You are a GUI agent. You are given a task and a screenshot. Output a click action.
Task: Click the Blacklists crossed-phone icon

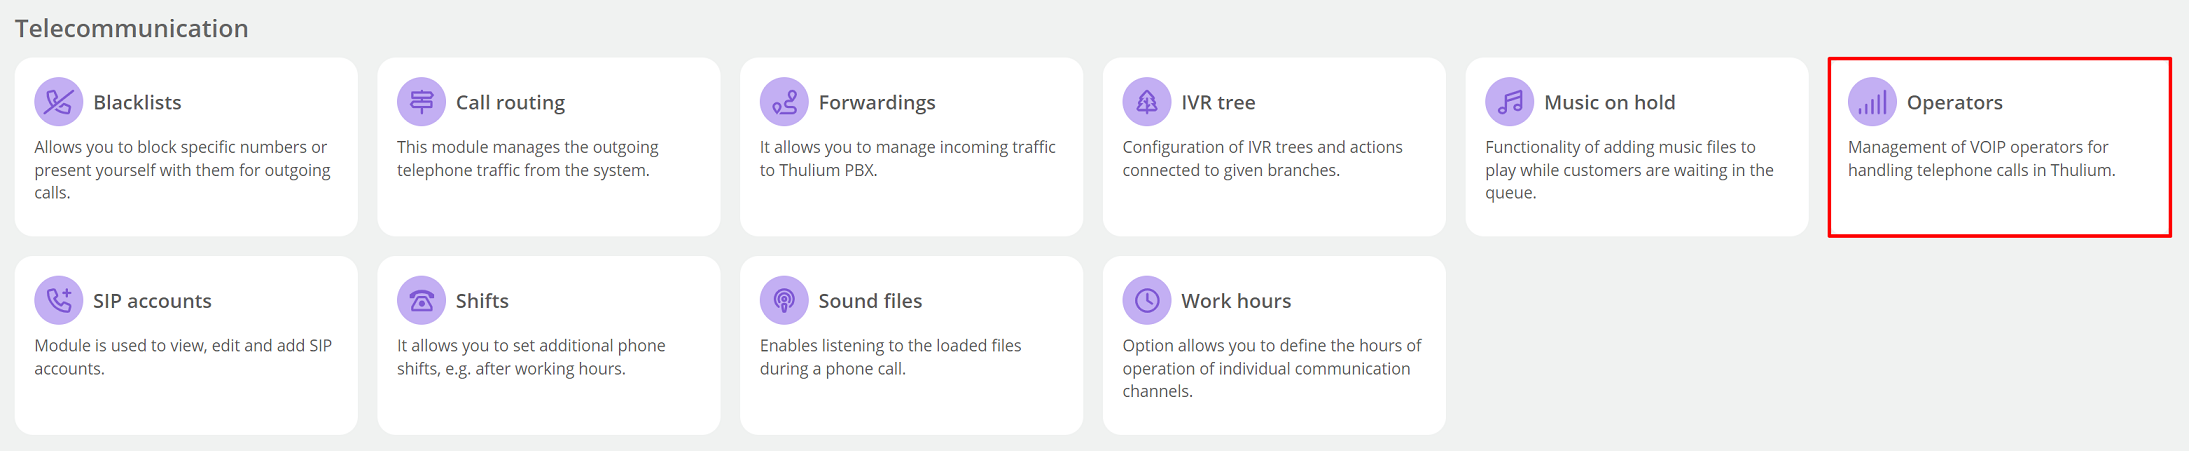58,102
